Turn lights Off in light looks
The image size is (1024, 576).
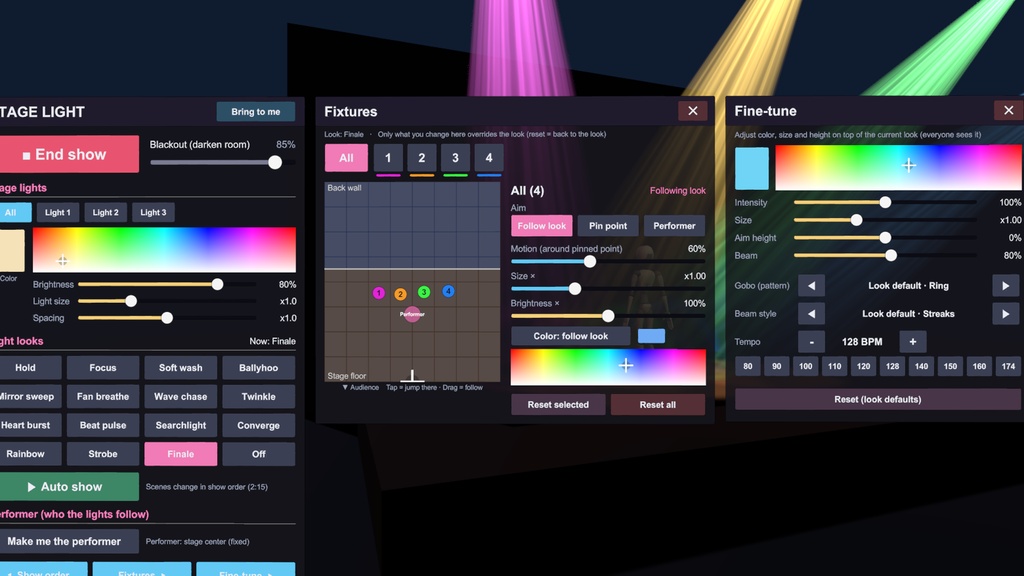259,454
